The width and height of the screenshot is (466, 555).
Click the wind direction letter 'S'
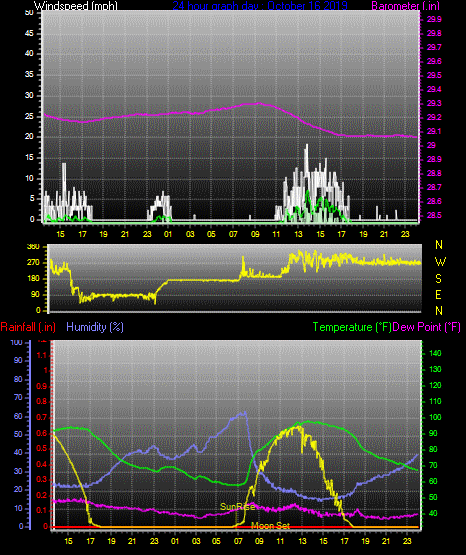coord(438,279)
